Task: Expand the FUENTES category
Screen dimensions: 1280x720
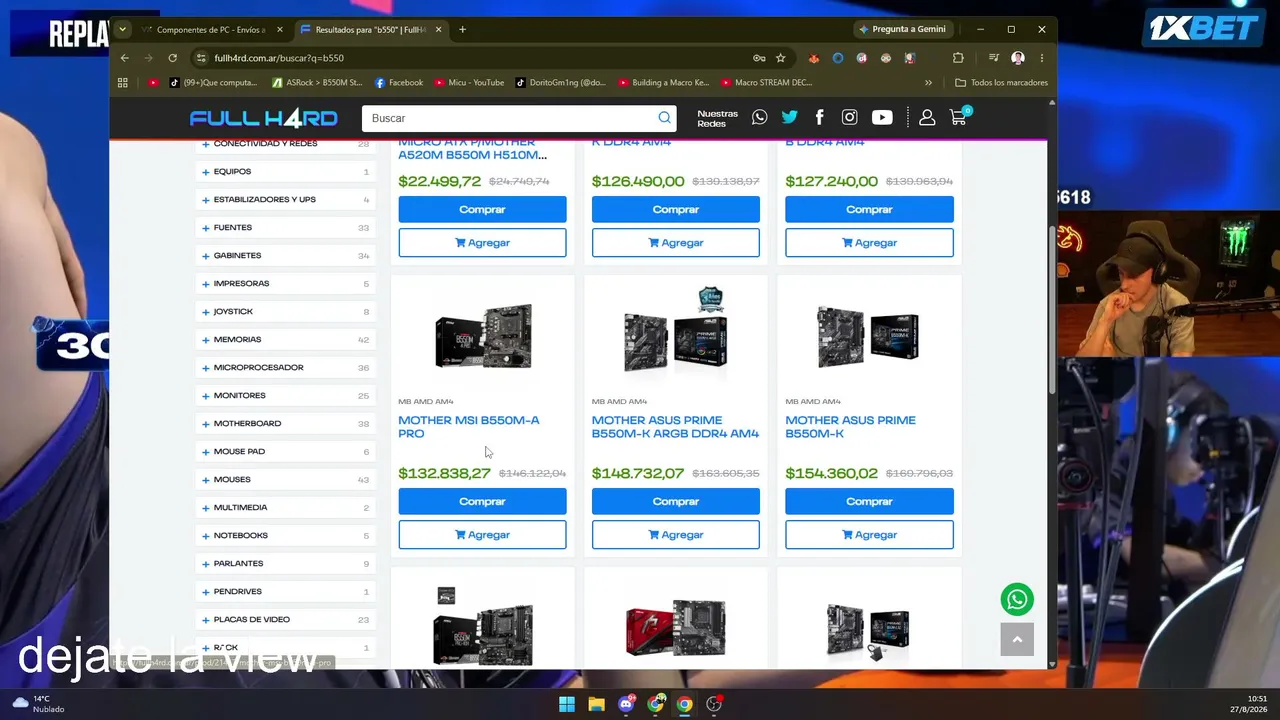Action: pyautogui.click(x=285, y=228)
